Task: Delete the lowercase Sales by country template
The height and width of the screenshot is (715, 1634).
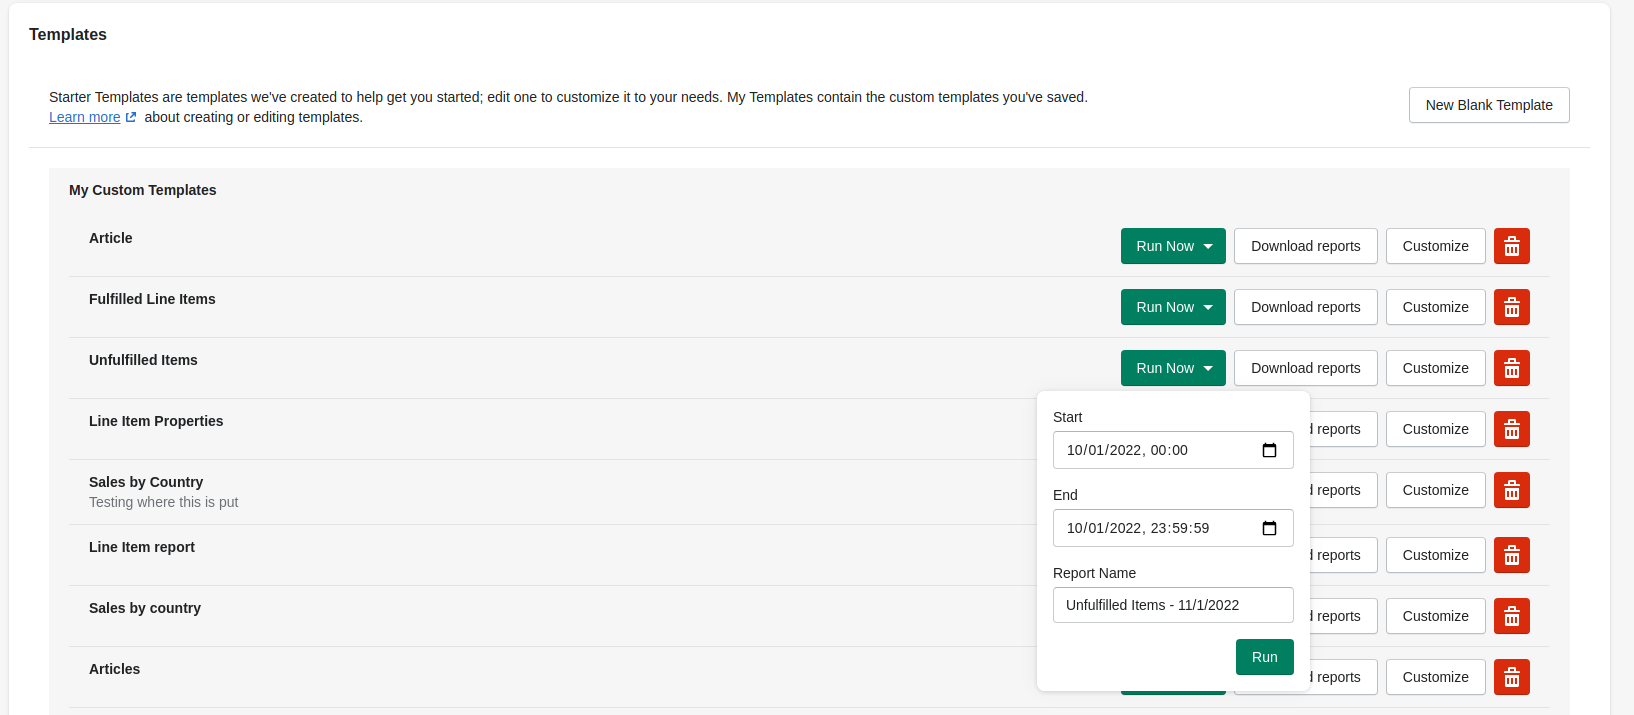Action: (1511, 616)
